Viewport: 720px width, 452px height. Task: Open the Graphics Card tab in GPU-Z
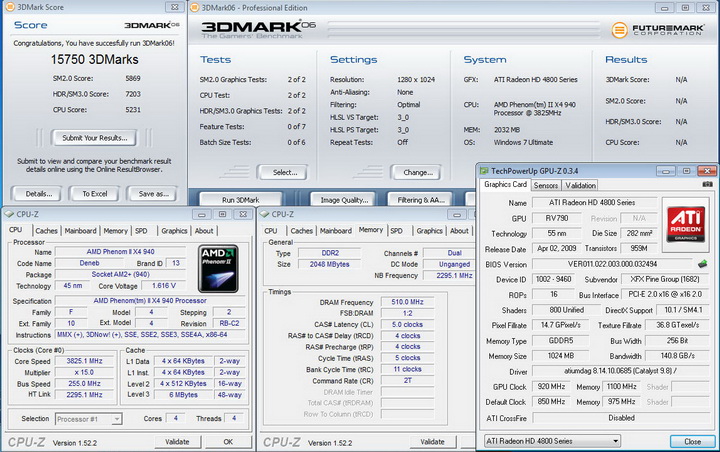click(506, 184)
